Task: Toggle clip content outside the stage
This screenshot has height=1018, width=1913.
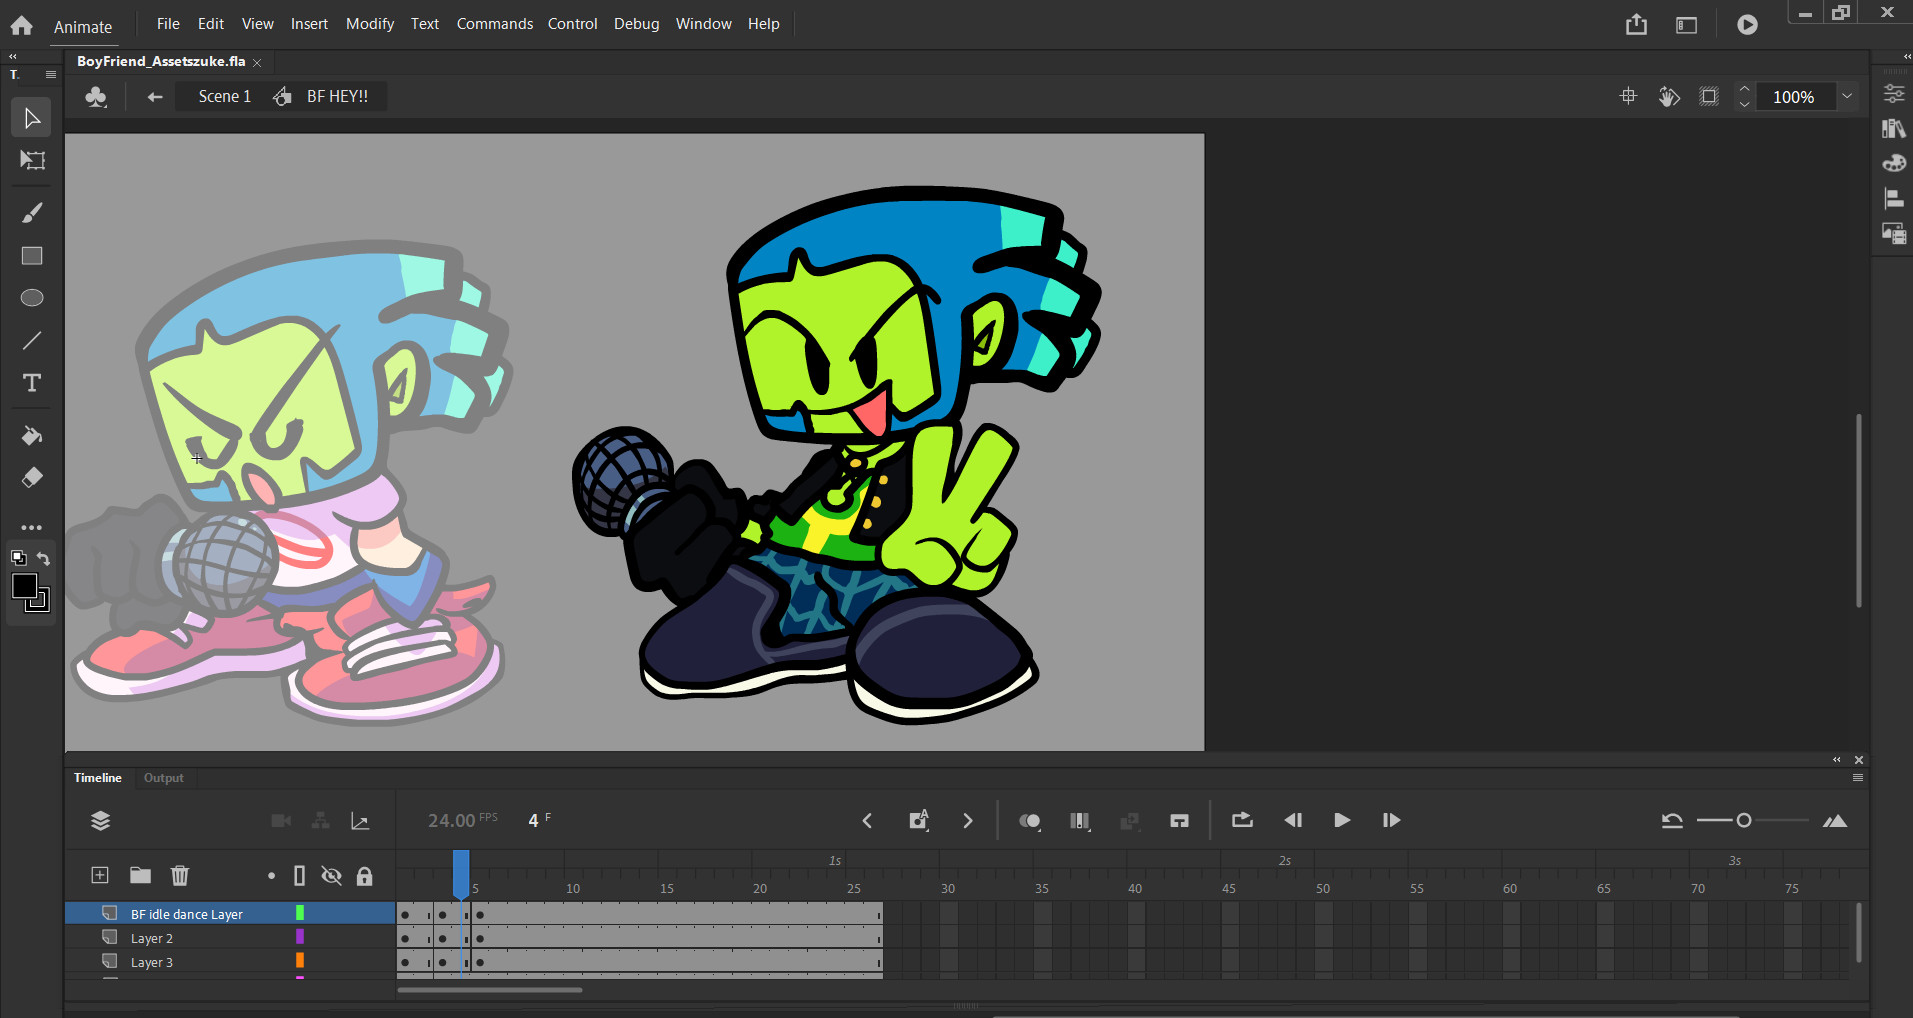Action: 1709,96
